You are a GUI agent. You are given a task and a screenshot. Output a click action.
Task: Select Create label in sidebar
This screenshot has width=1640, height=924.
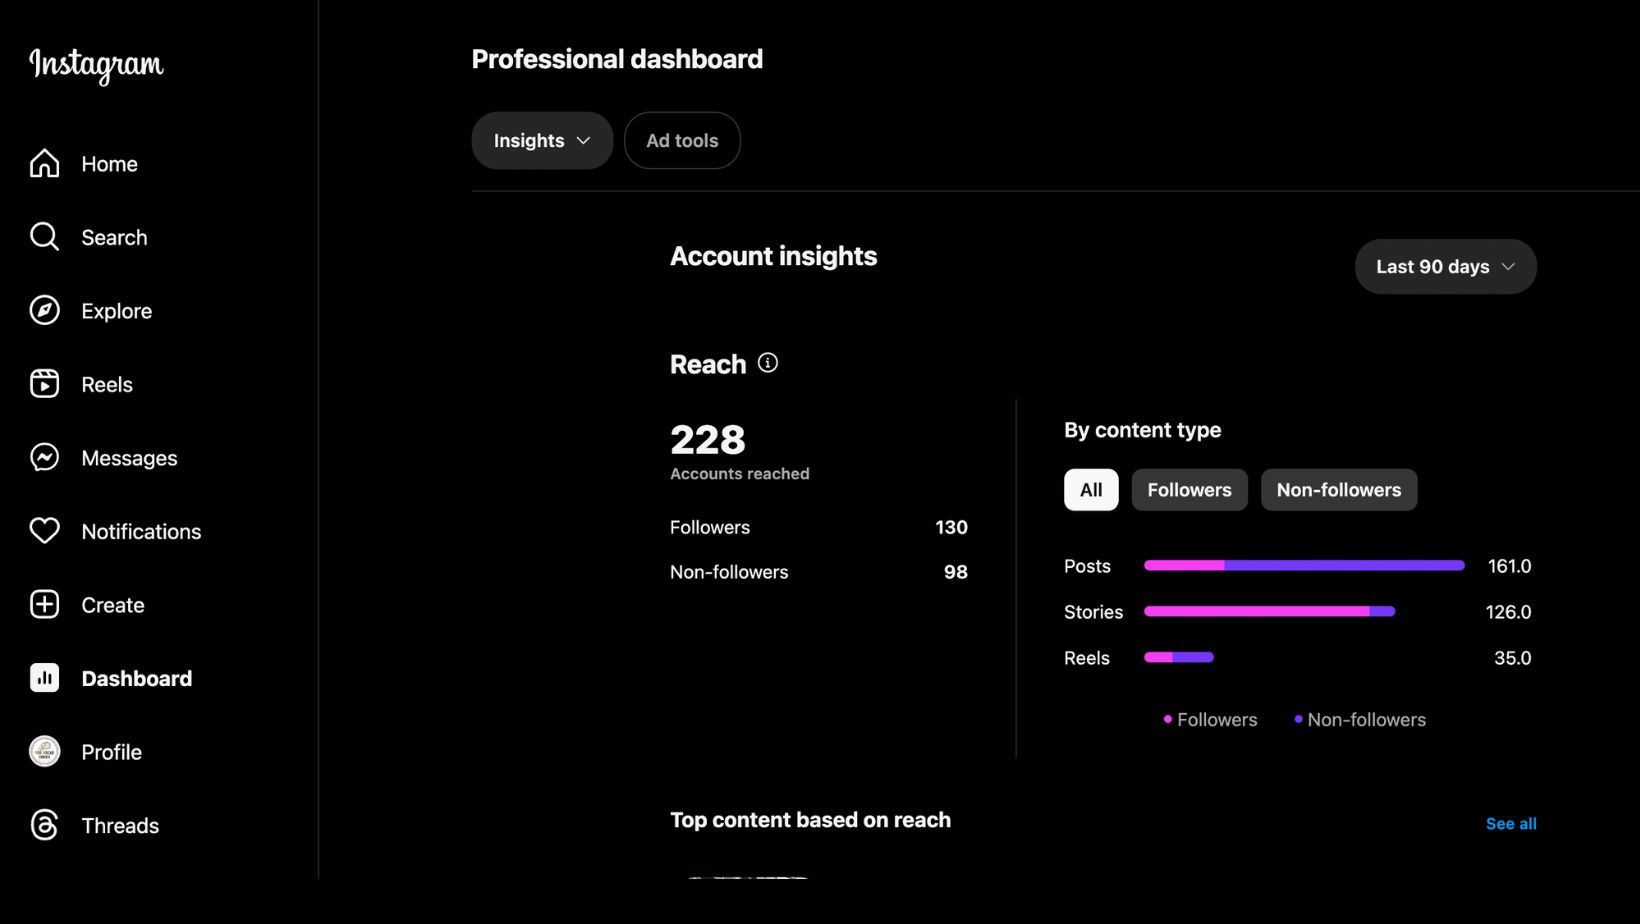tap(113, 605)
